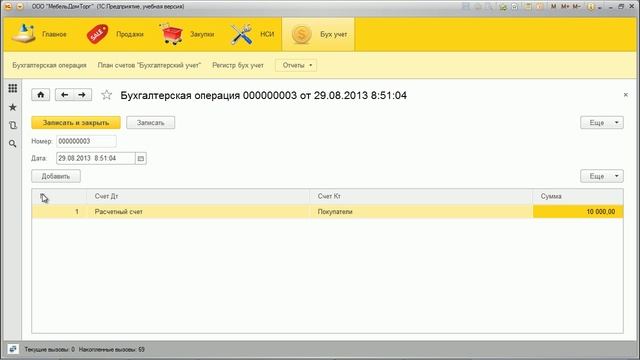This screenshot has height=360, width=640.
Task: Click the Записать button
Action: (x=151, y=122)
